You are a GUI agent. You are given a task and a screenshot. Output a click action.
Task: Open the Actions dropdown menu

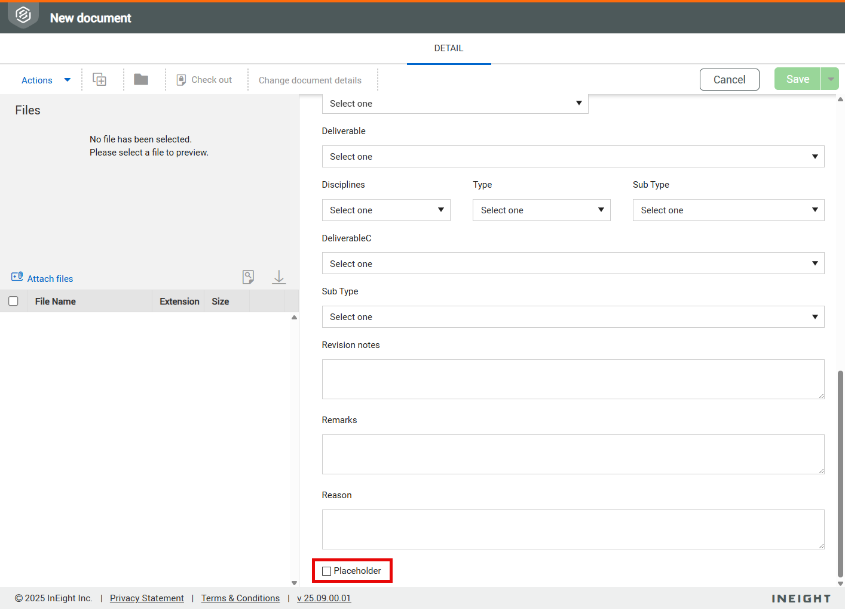click(46, 80)
